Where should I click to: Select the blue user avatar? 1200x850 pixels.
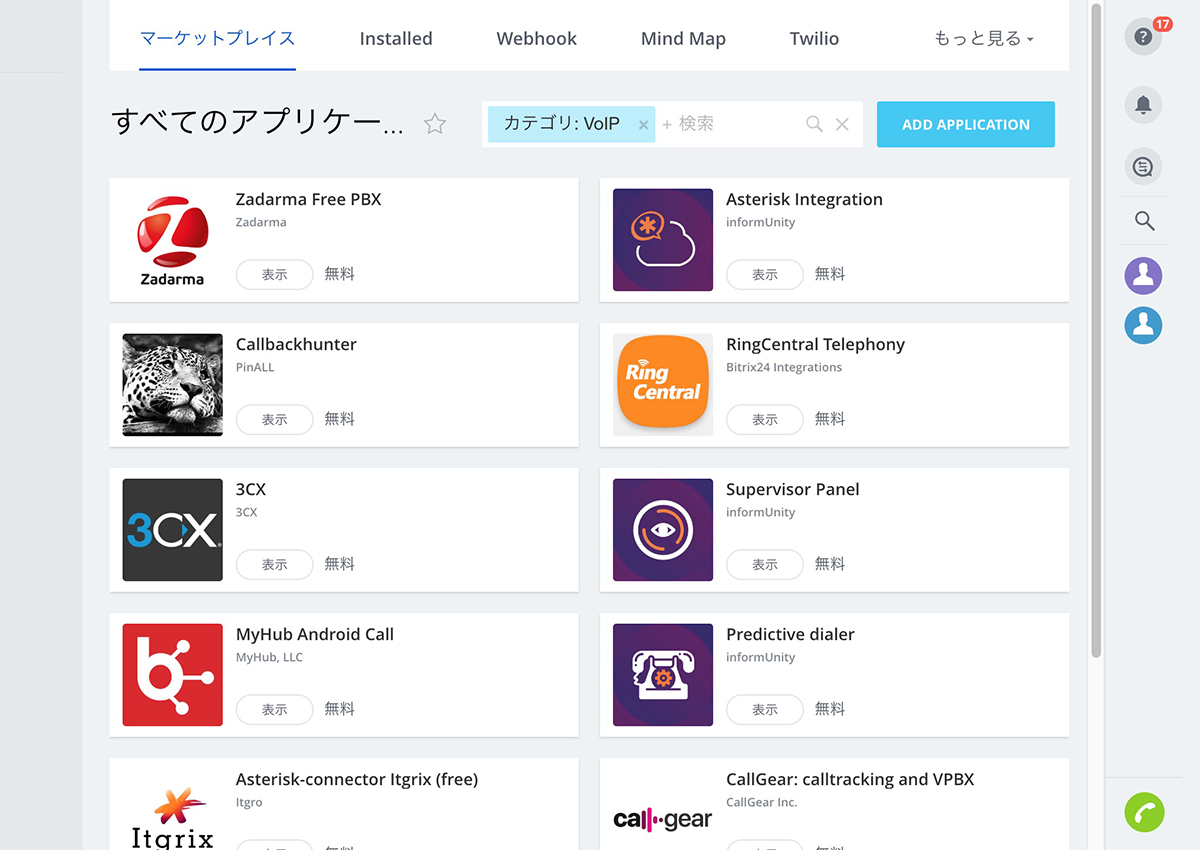(x=1144, y=325)
